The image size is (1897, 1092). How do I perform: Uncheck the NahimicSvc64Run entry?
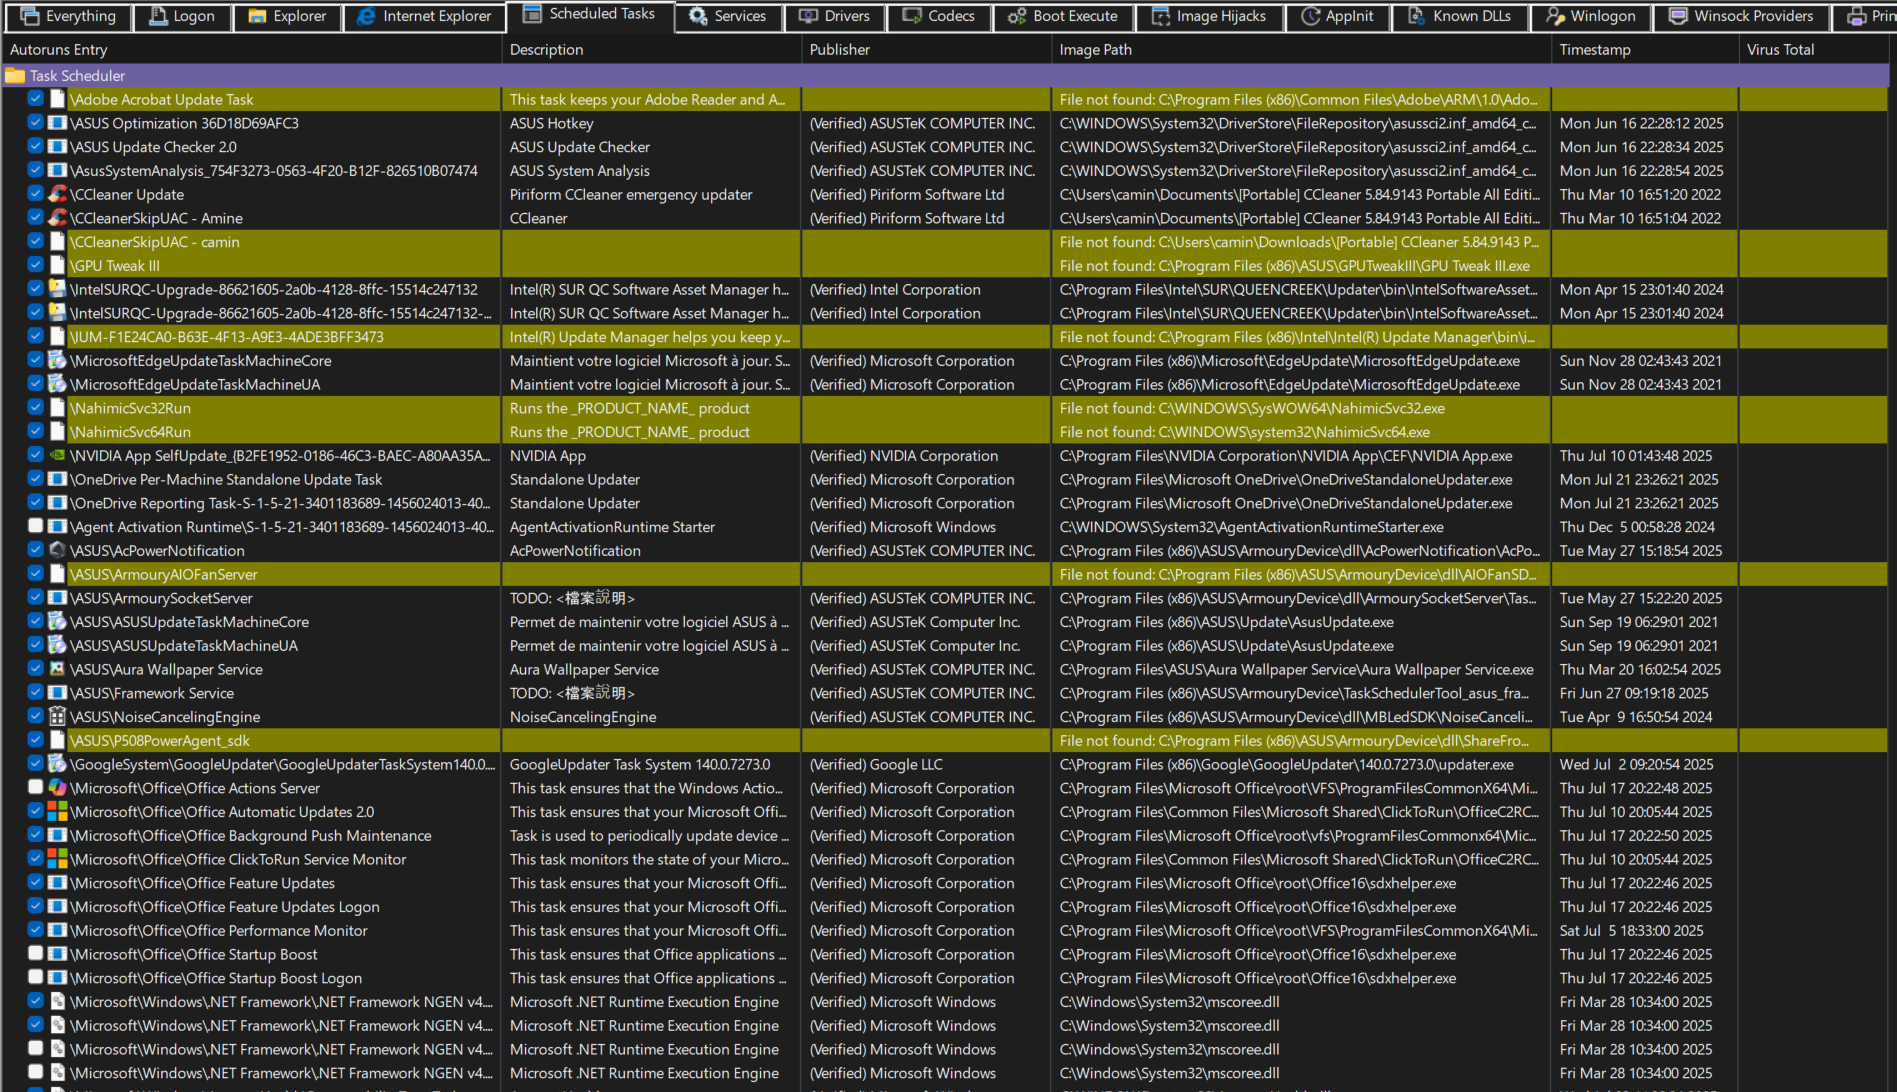[35, 431]
